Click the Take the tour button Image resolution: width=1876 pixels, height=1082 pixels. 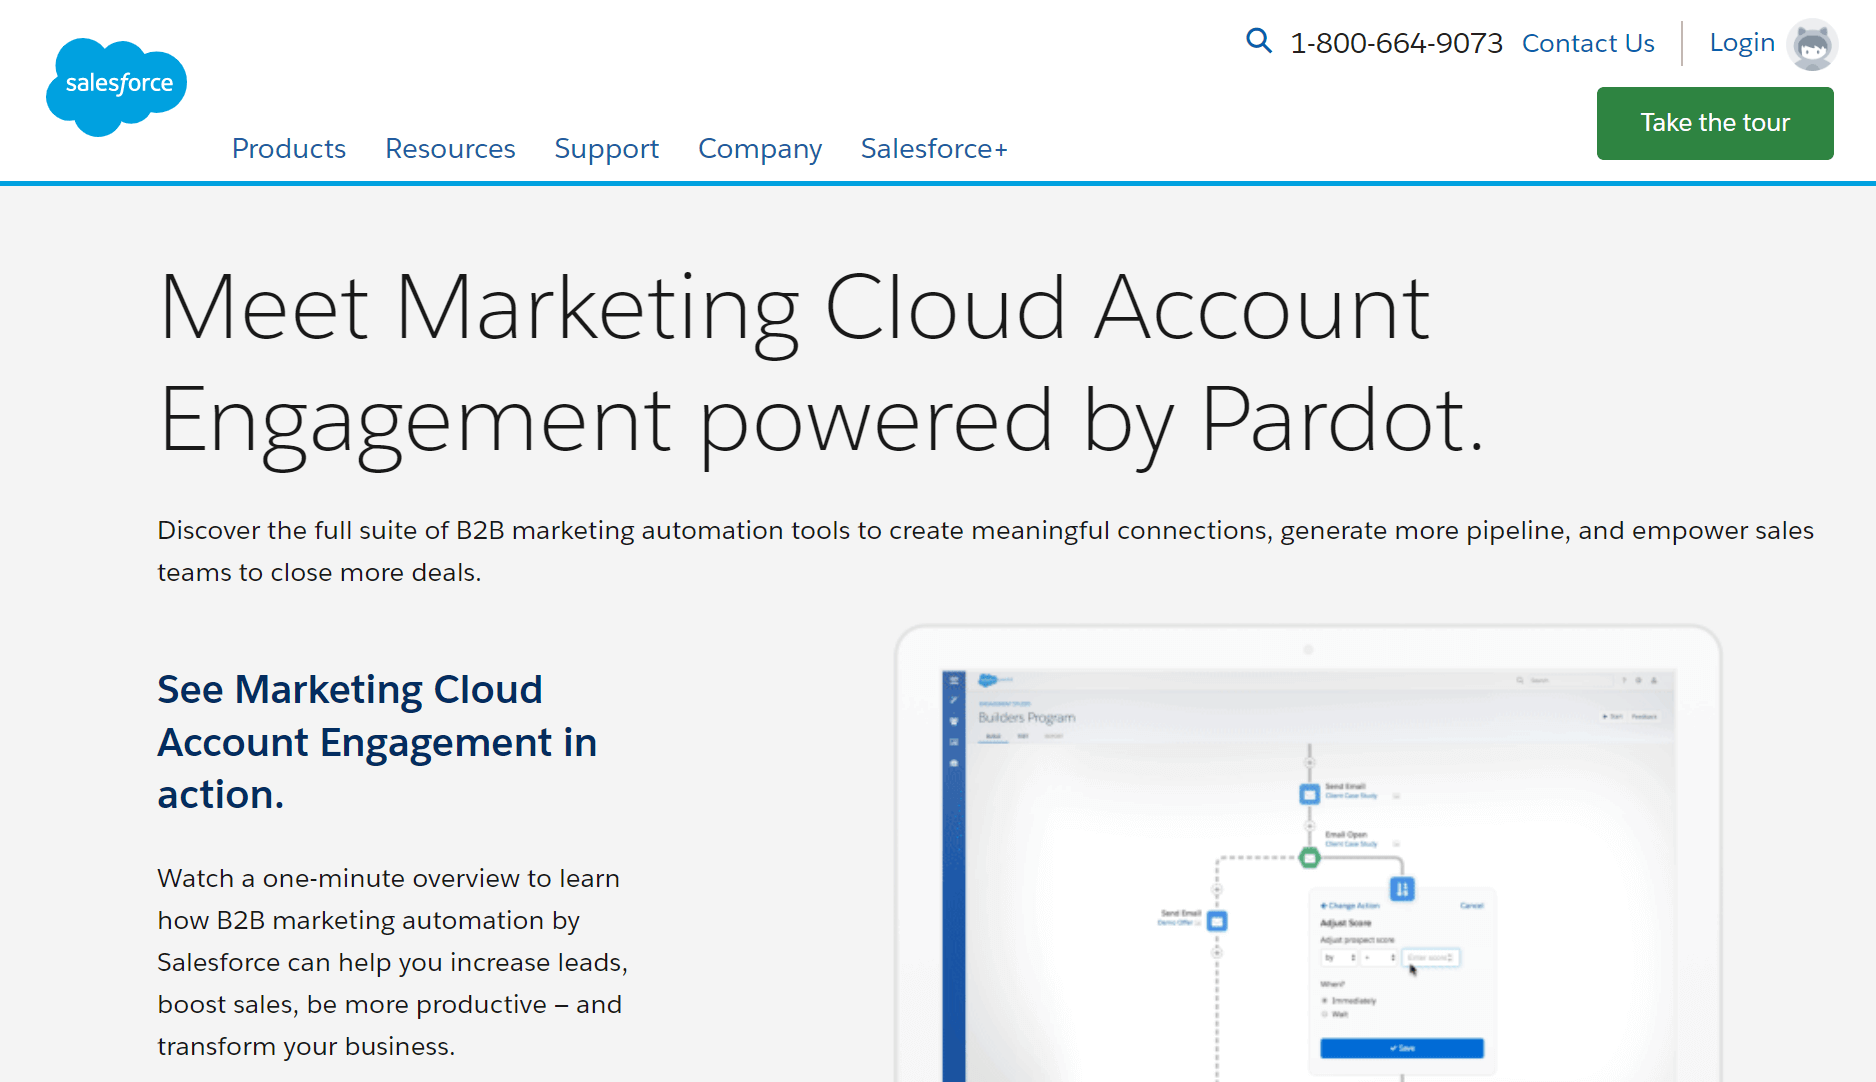[x=1714, y=122]
